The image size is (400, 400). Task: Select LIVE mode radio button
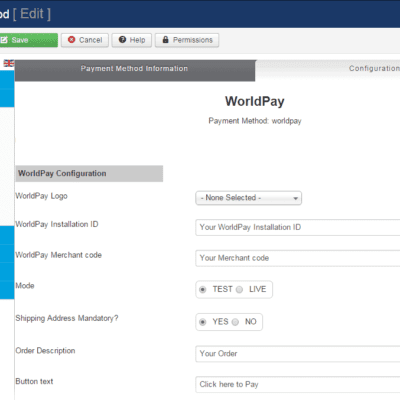tap(239, 290)
